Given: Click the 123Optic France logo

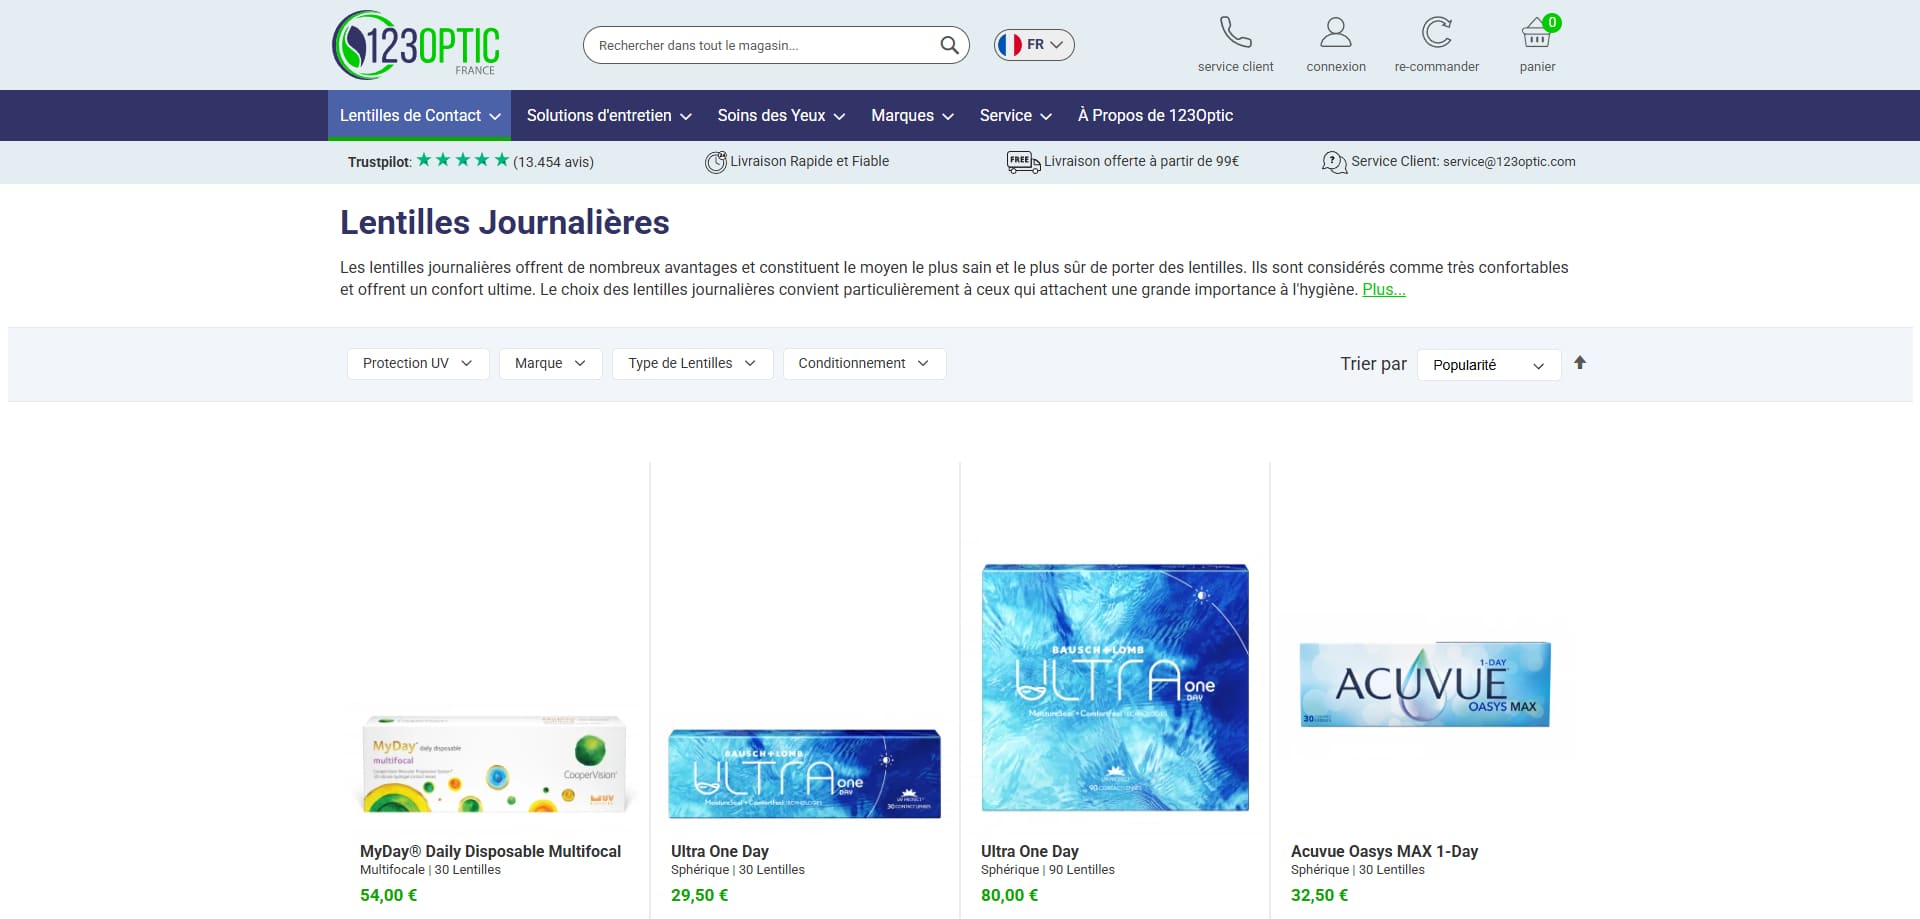Looking at the screenshot, I should (x=416, y=45).
